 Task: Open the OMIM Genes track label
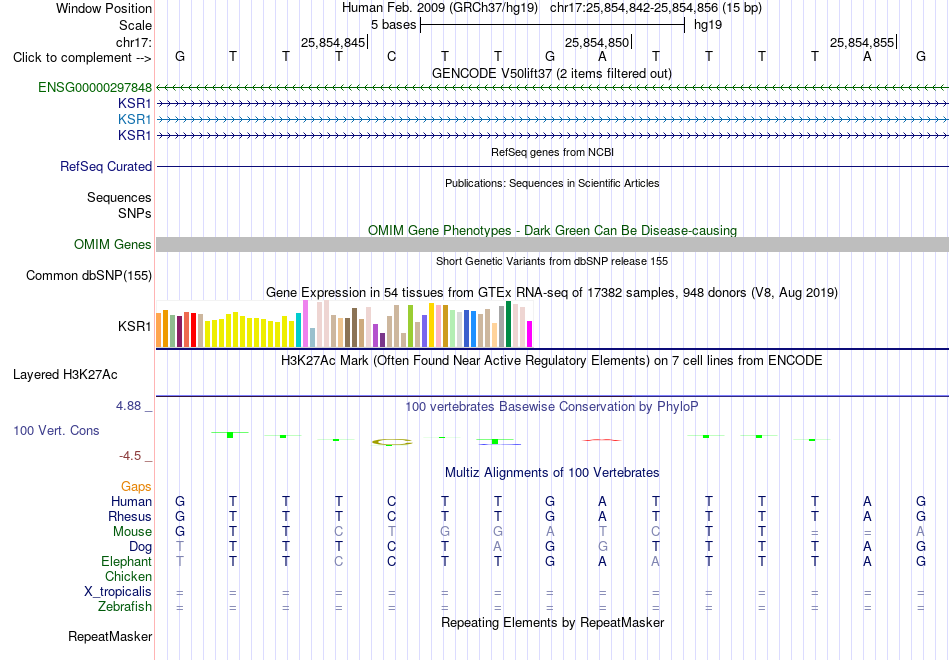[x=112, y=244]
